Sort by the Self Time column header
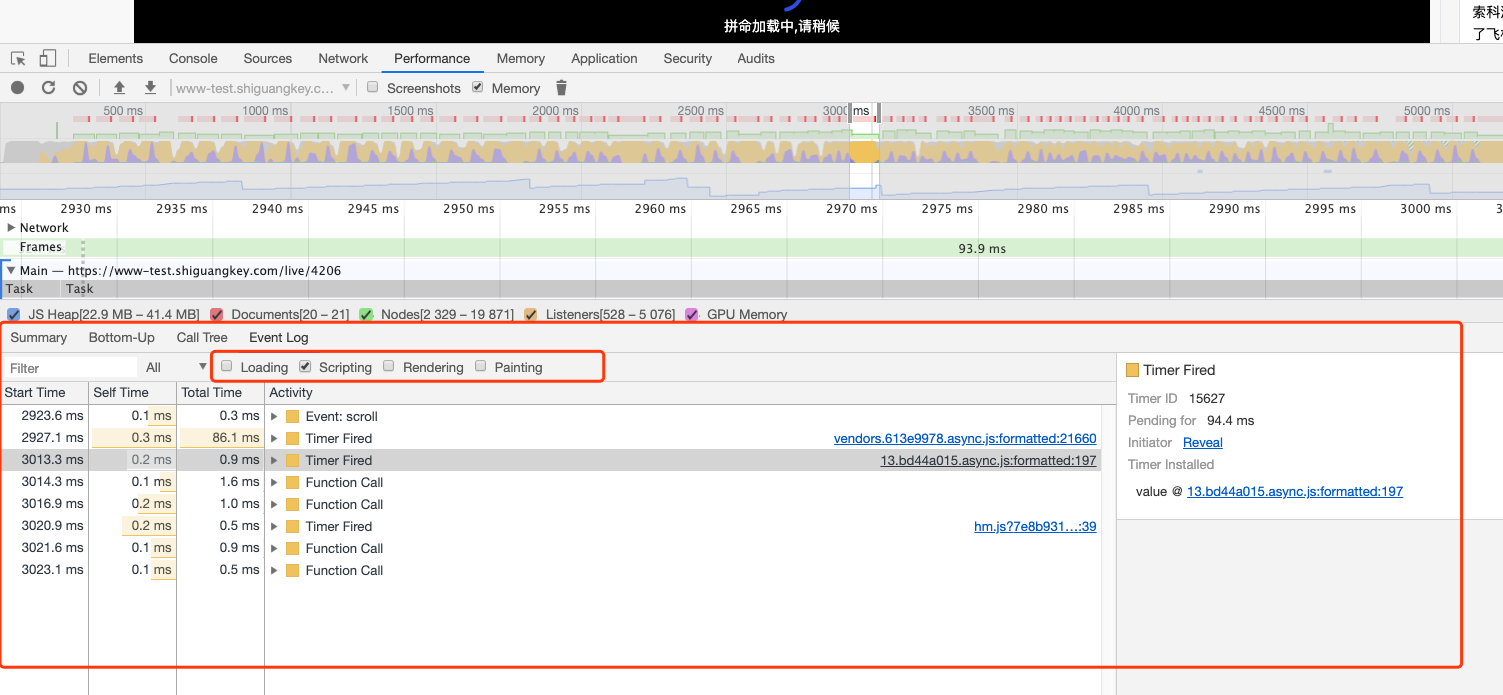The width and height of the screenshot is (1503, 695). click(132, 392)
